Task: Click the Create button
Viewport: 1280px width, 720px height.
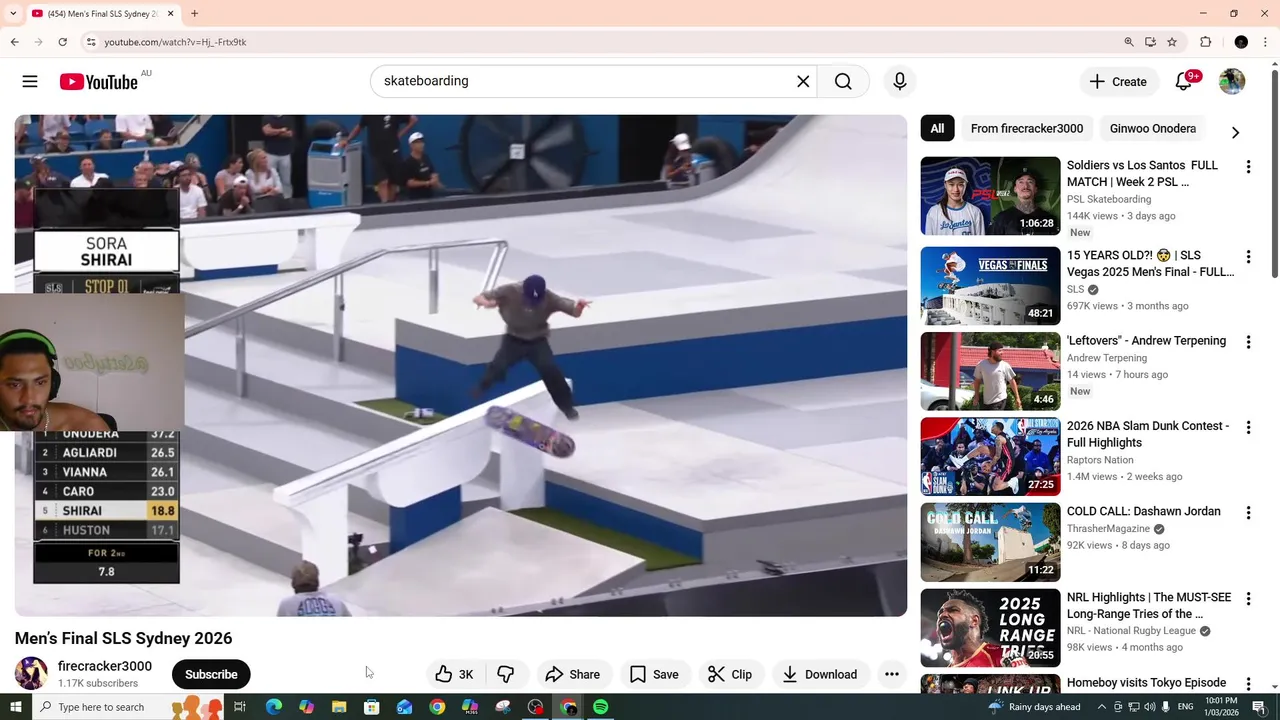Action: (1118, 81)
